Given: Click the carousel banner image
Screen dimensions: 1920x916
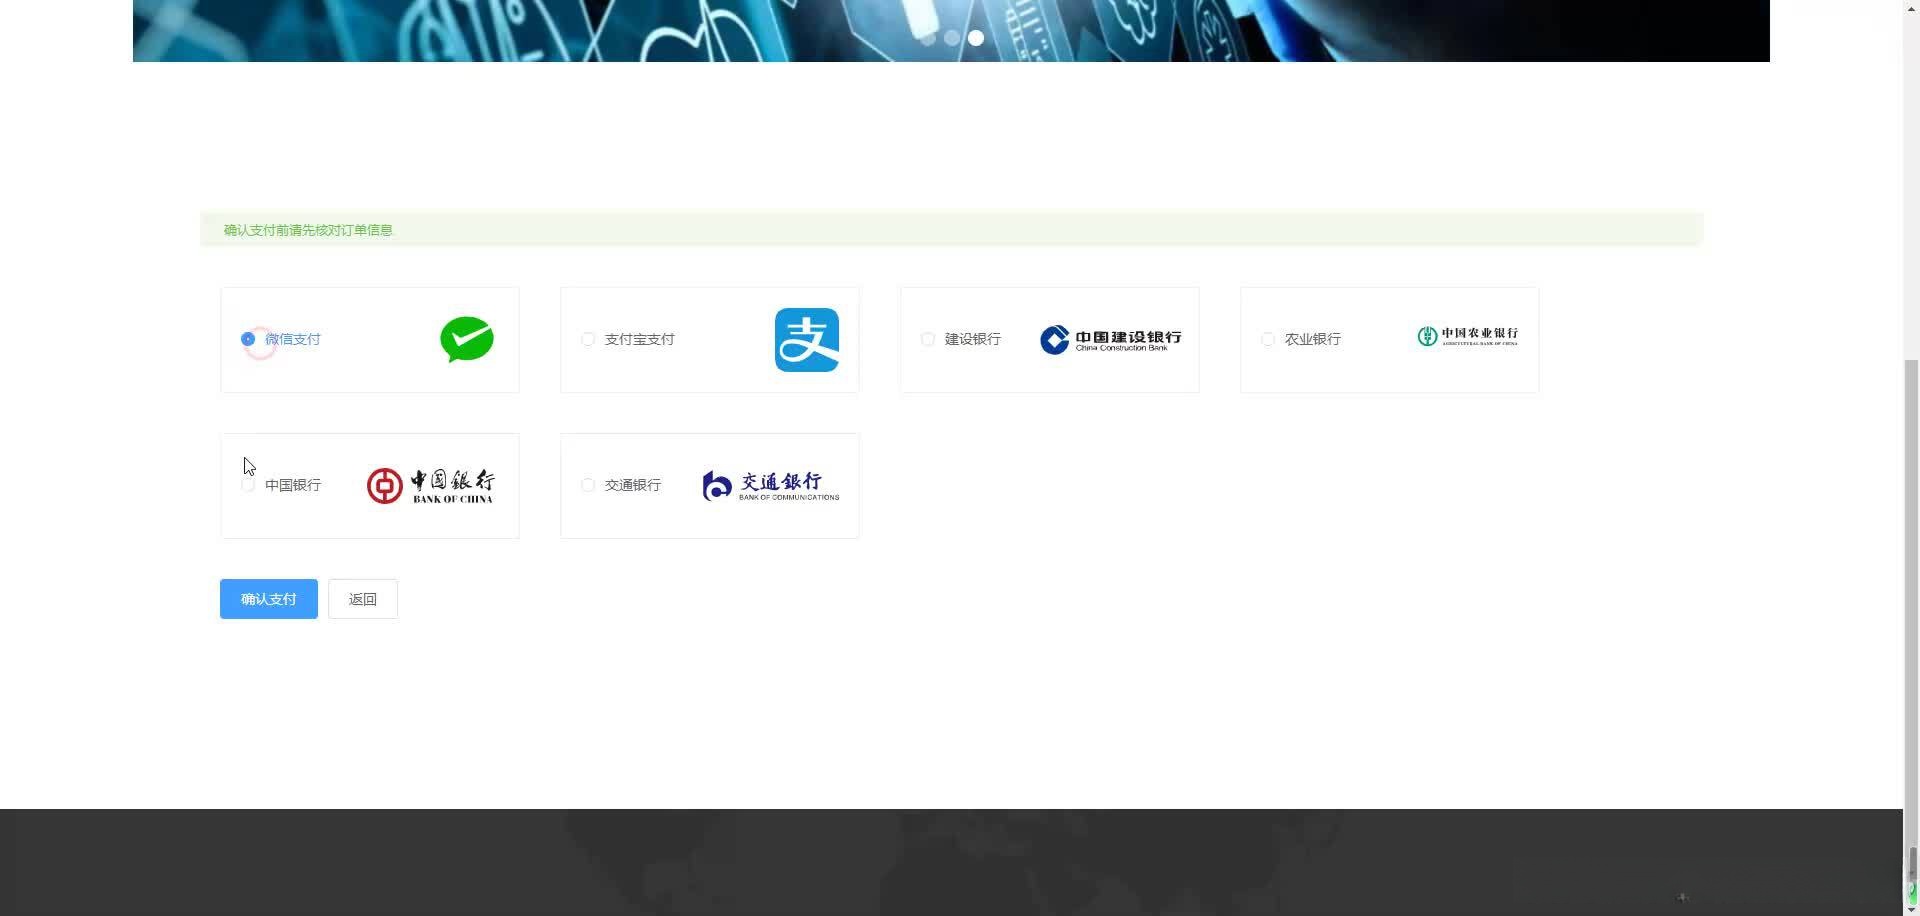Looking at the screenshot, I should [x=951, y=30].
